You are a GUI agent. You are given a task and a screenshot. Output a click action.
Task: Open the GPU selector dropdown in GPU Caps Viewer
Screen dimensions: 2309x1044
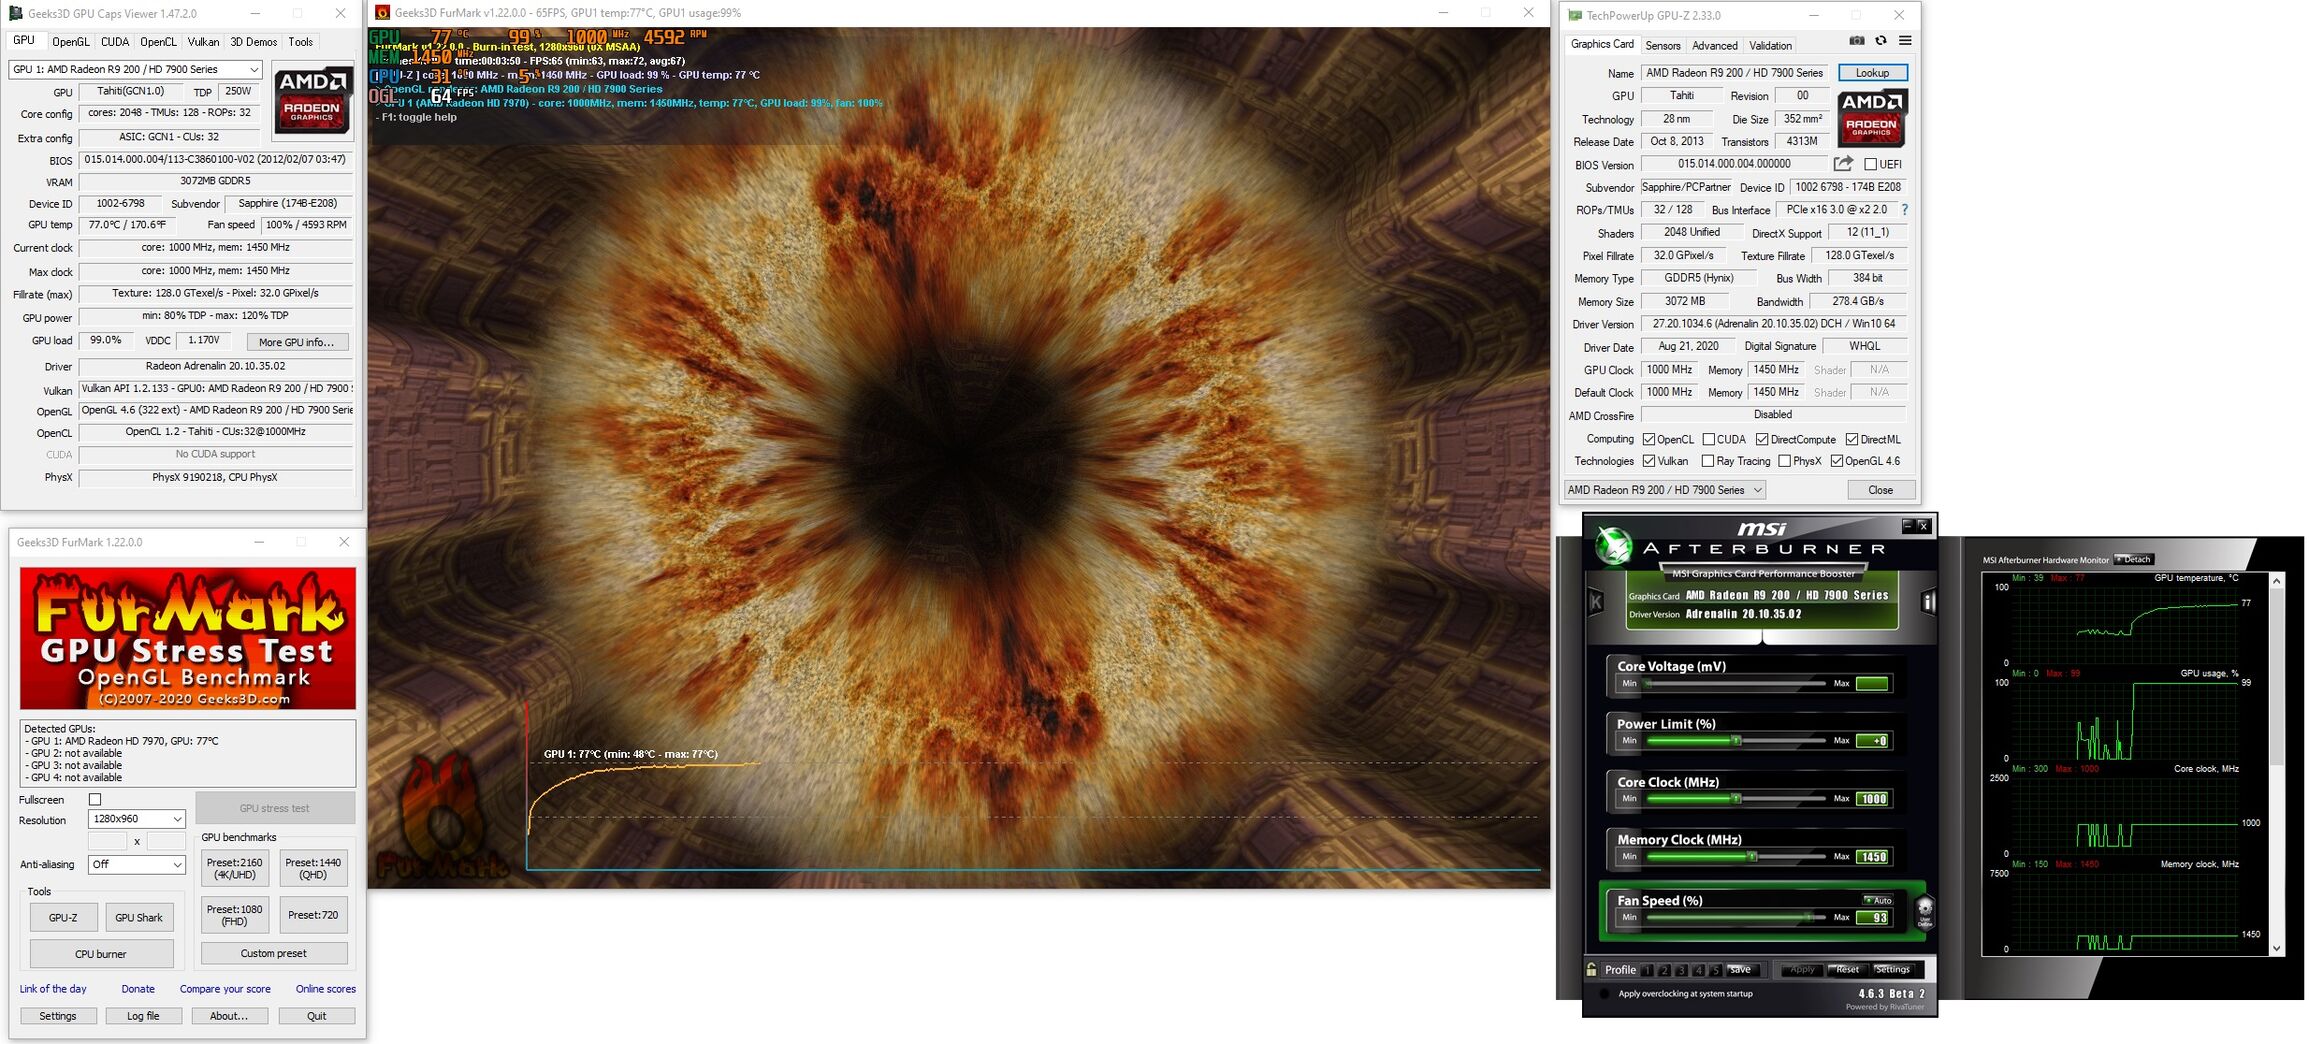point(136,69)
